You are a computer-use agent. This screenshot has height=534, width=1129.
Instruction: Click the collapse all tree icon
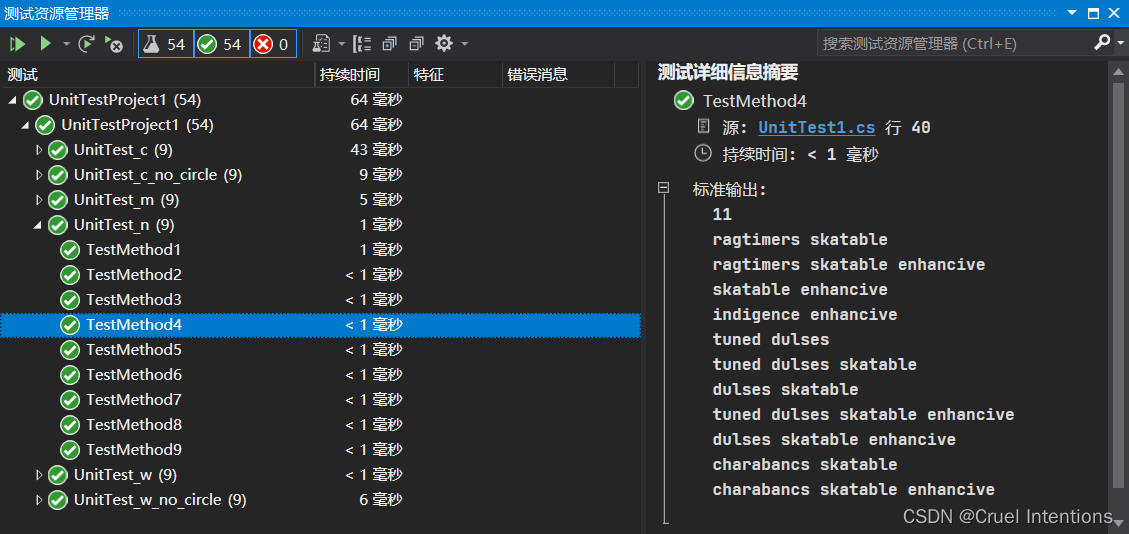(416, 44)
